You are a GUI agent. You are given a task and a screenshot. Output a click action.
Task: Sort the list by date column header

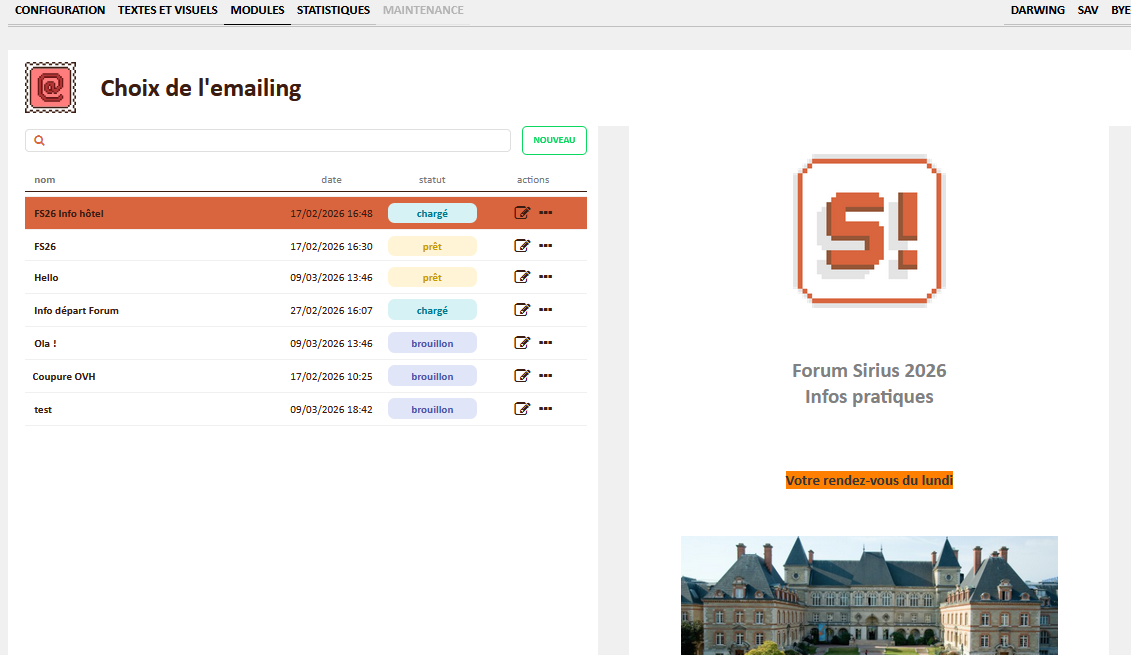(331, 180)
